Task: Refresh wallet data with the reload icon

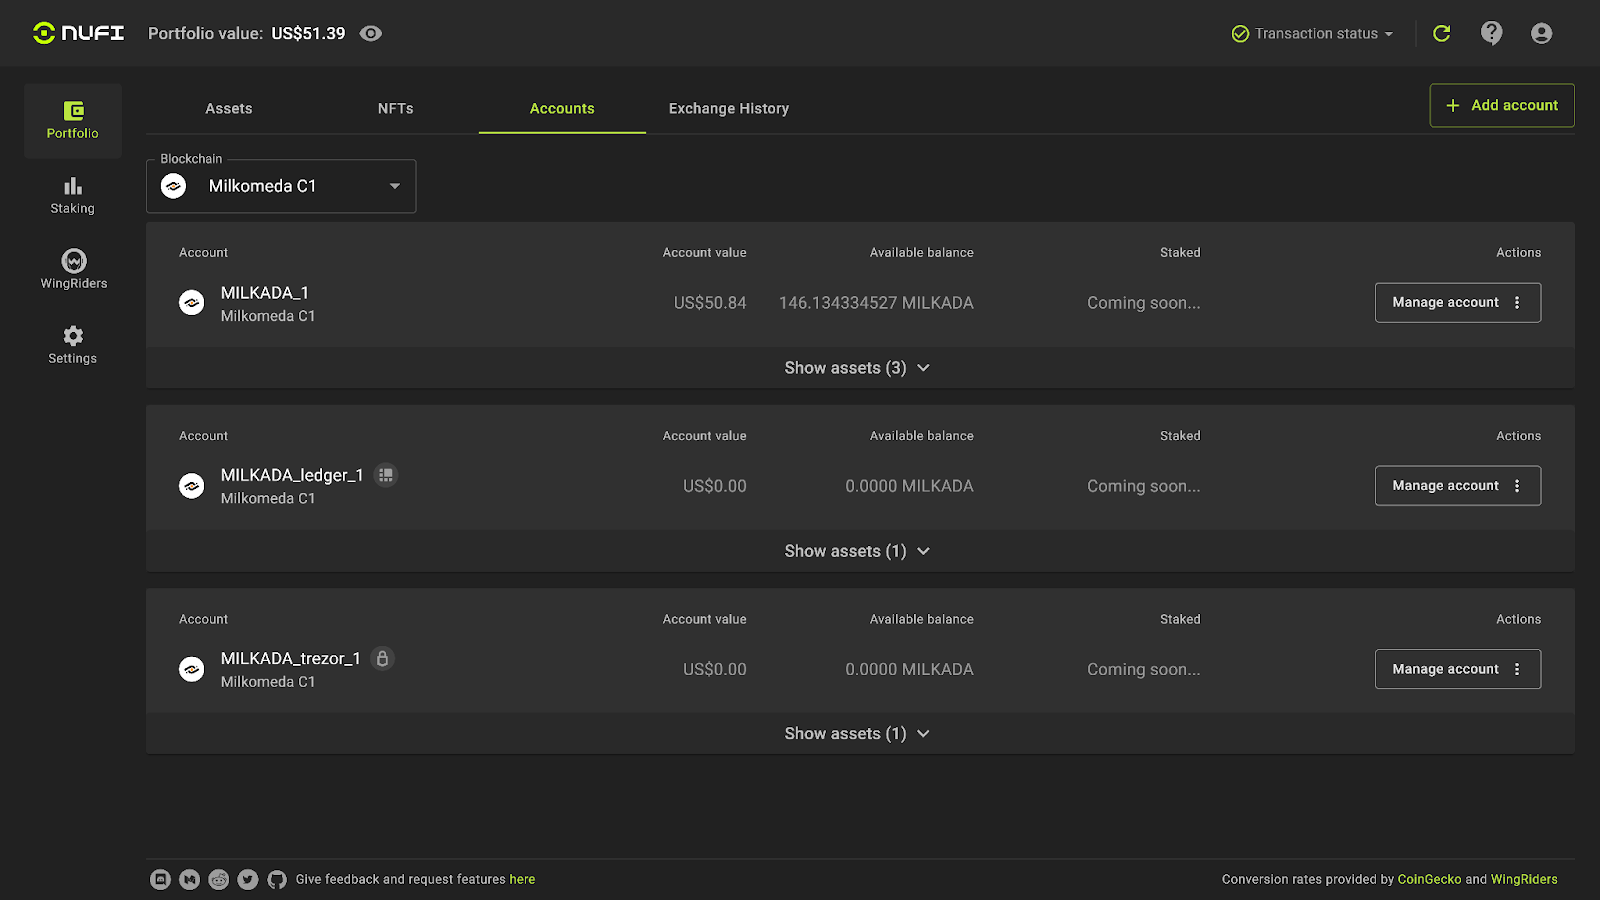Action: [x=1442, y=34]
